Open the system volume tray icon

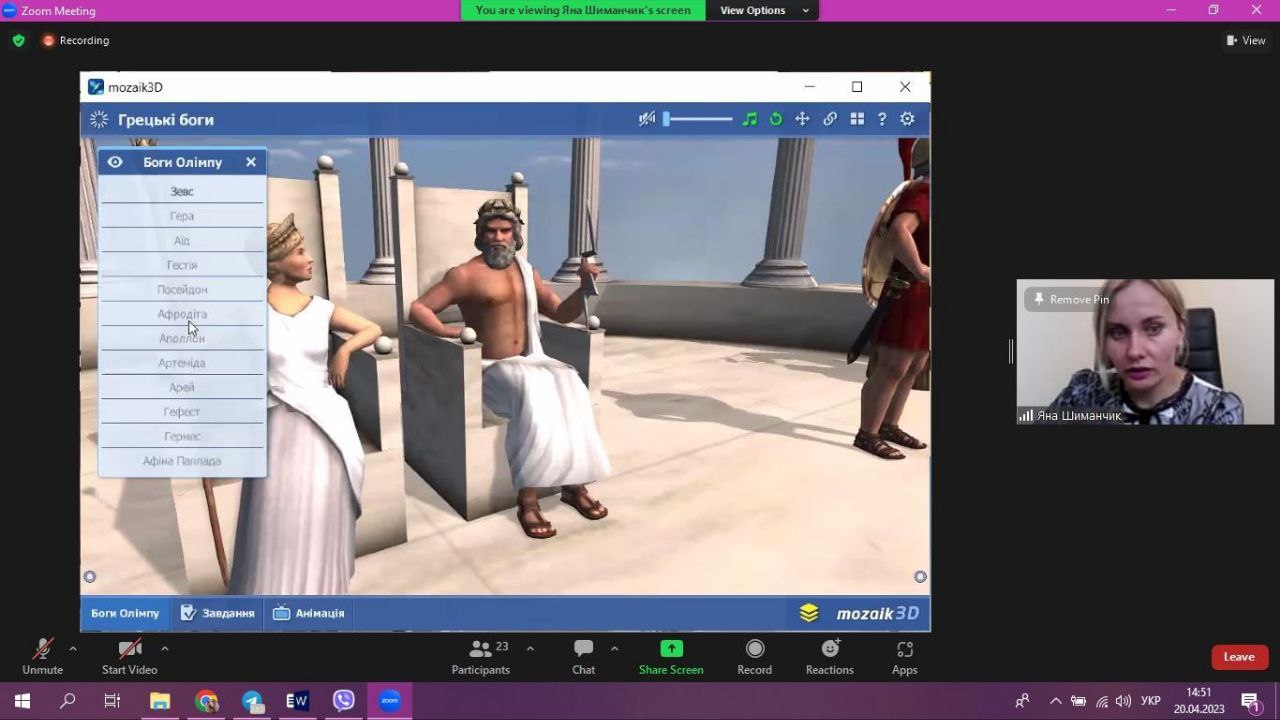tap(1123, 701)
